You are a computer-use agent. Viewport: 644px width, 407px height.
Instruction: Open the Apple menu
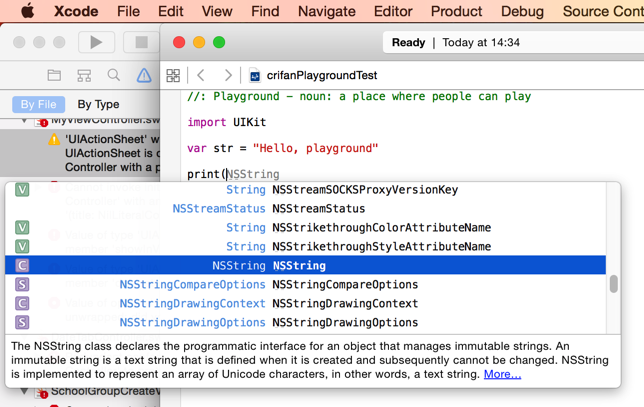[28, 11]
